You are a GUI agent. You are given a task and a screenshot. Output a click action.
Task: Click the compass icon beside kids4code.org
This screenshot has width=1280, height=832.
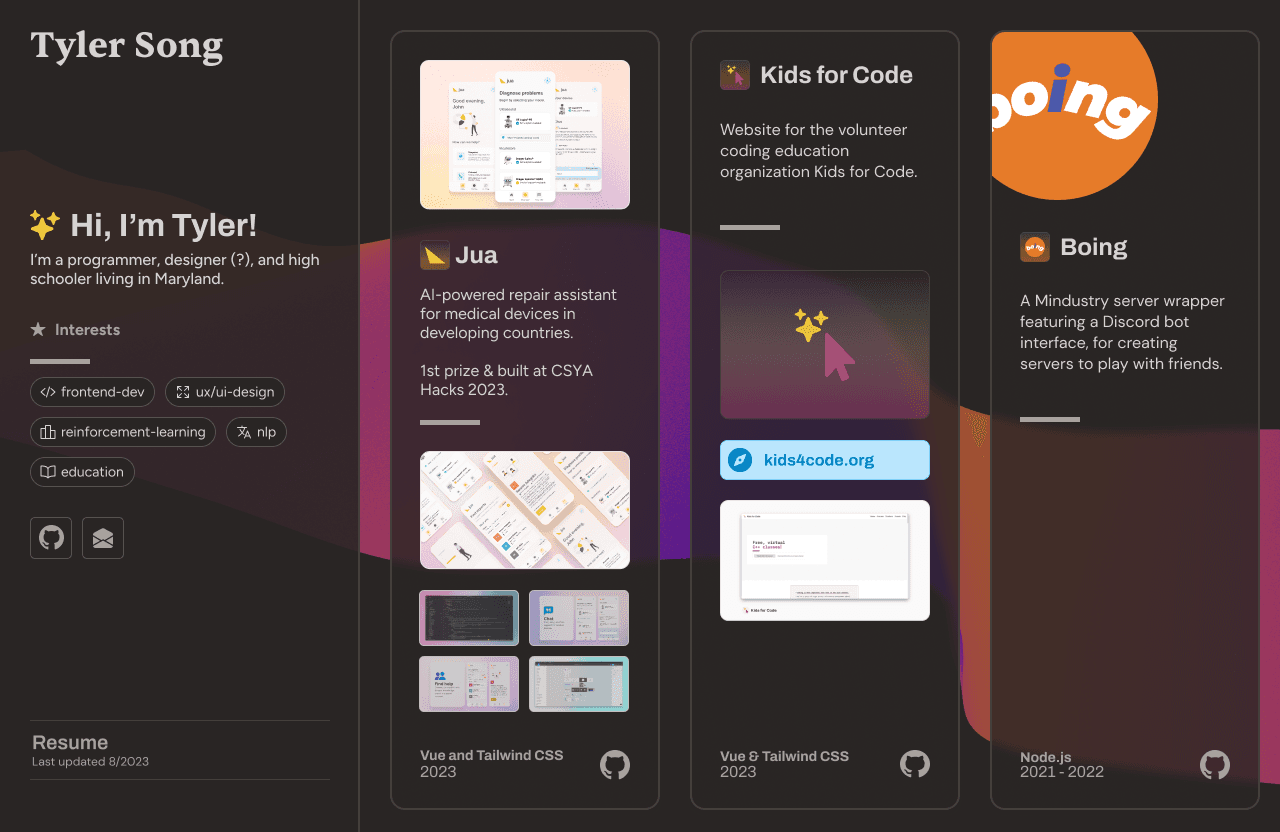click(x=740, y=460)
